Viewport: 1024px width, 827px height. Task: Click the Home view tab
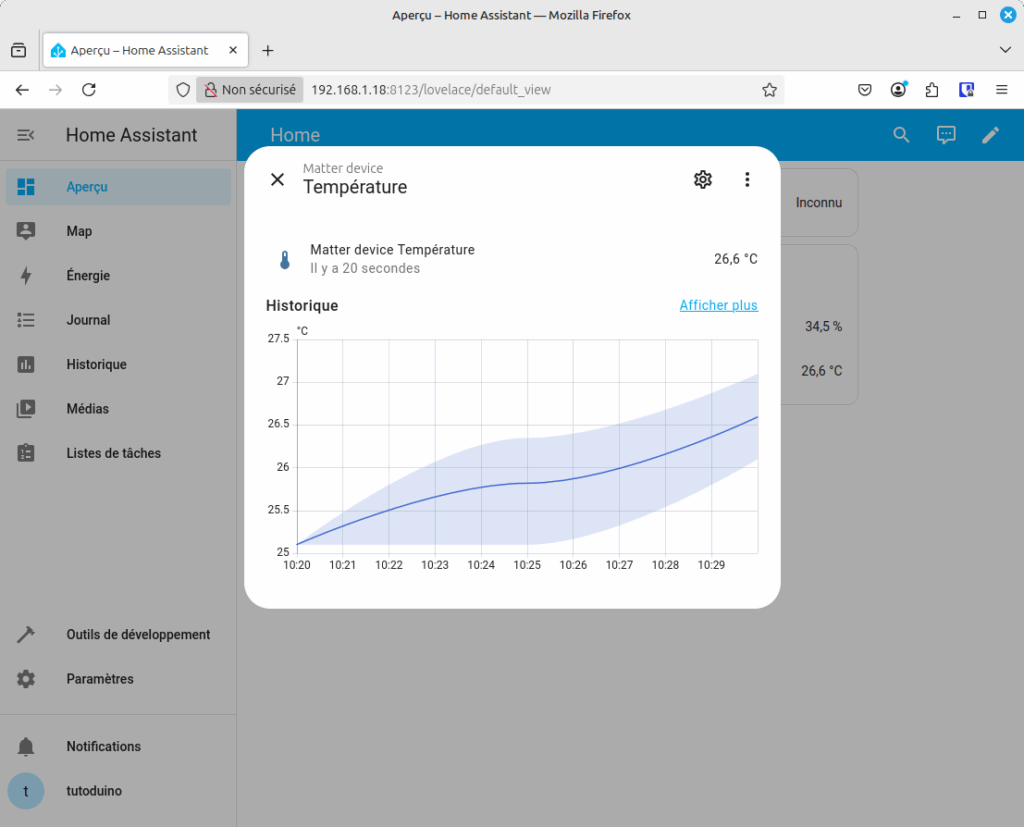[x=295, y=135]
